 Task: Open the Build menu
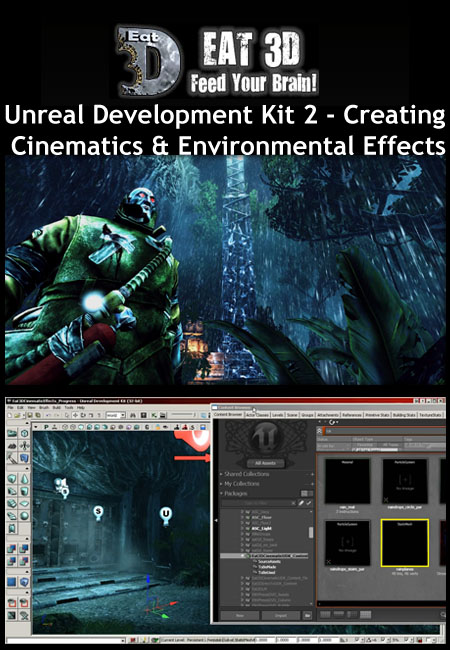click(x=57, y=407)
